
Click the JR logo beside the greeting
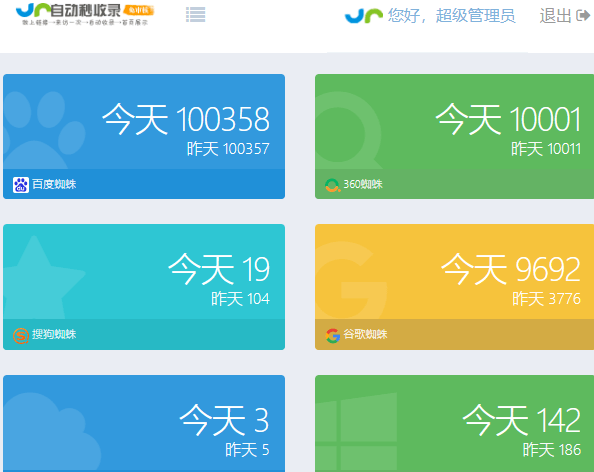pos(364,16)
